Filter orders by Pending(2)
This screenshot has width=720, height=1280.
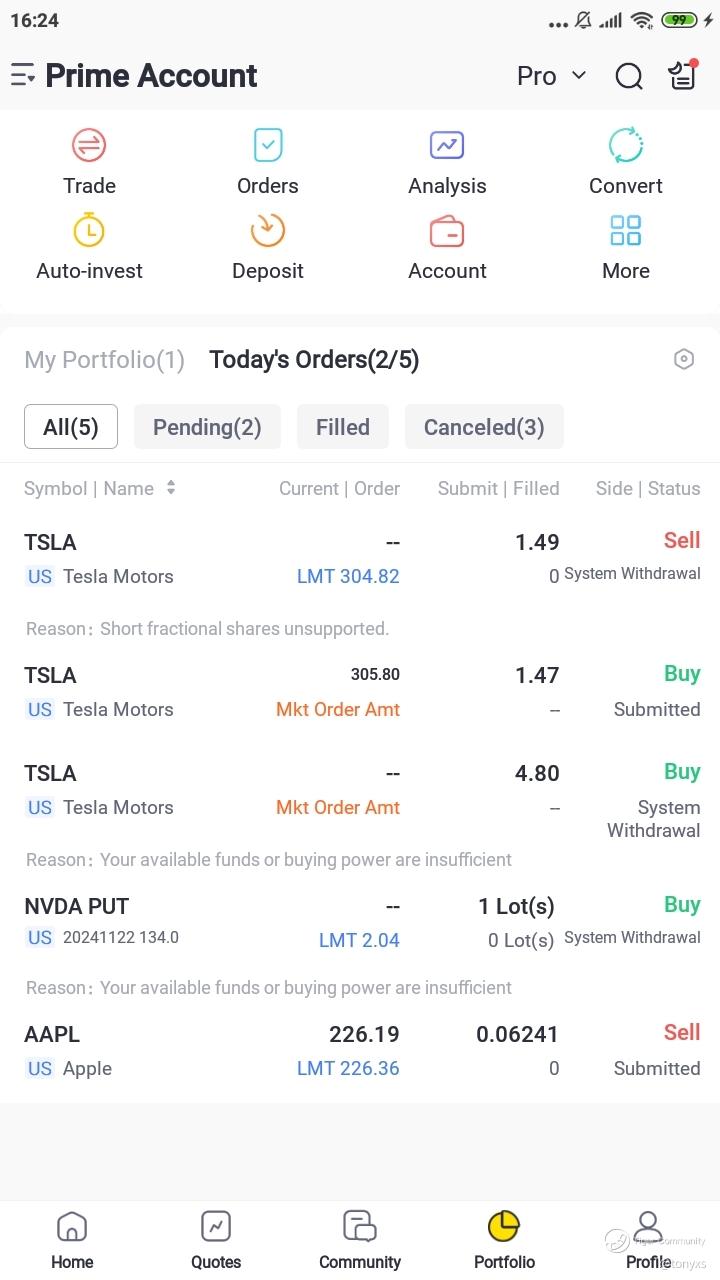coord(207,427)
